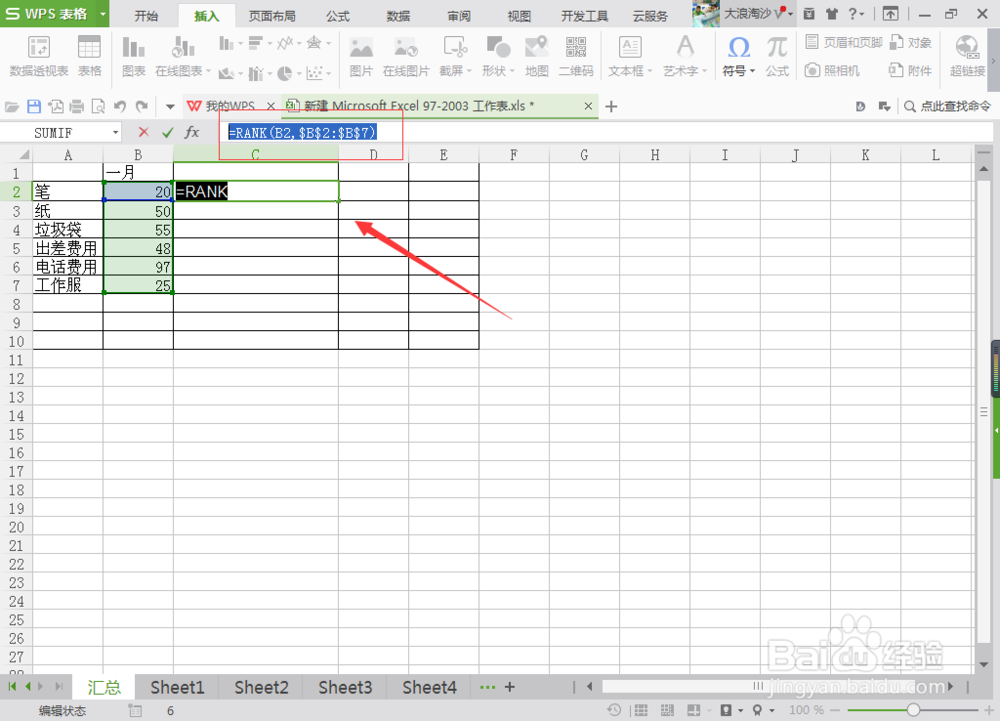Insert WordArt (艺术字)

[684, 56]
